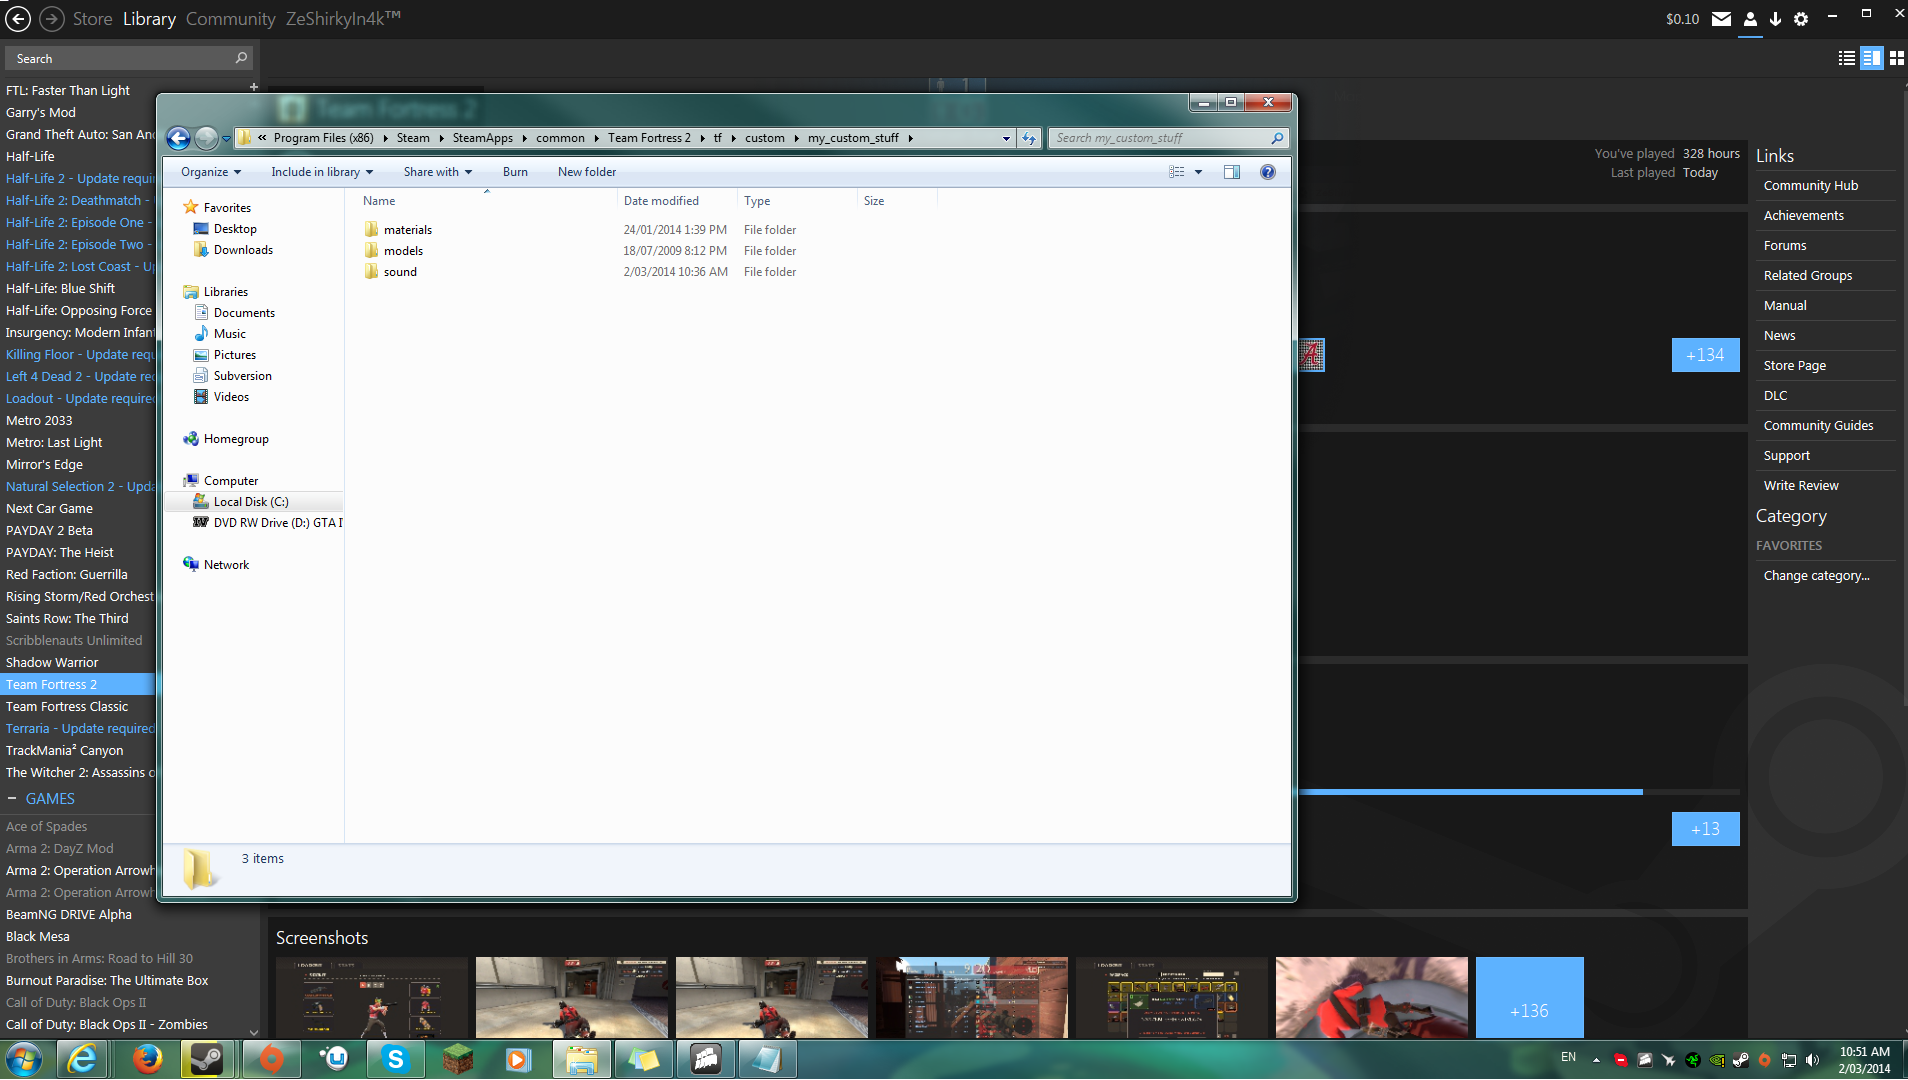Open Include in library dropdown
The height and width of the screenshot is (1080, 1908).
(322, 172)
